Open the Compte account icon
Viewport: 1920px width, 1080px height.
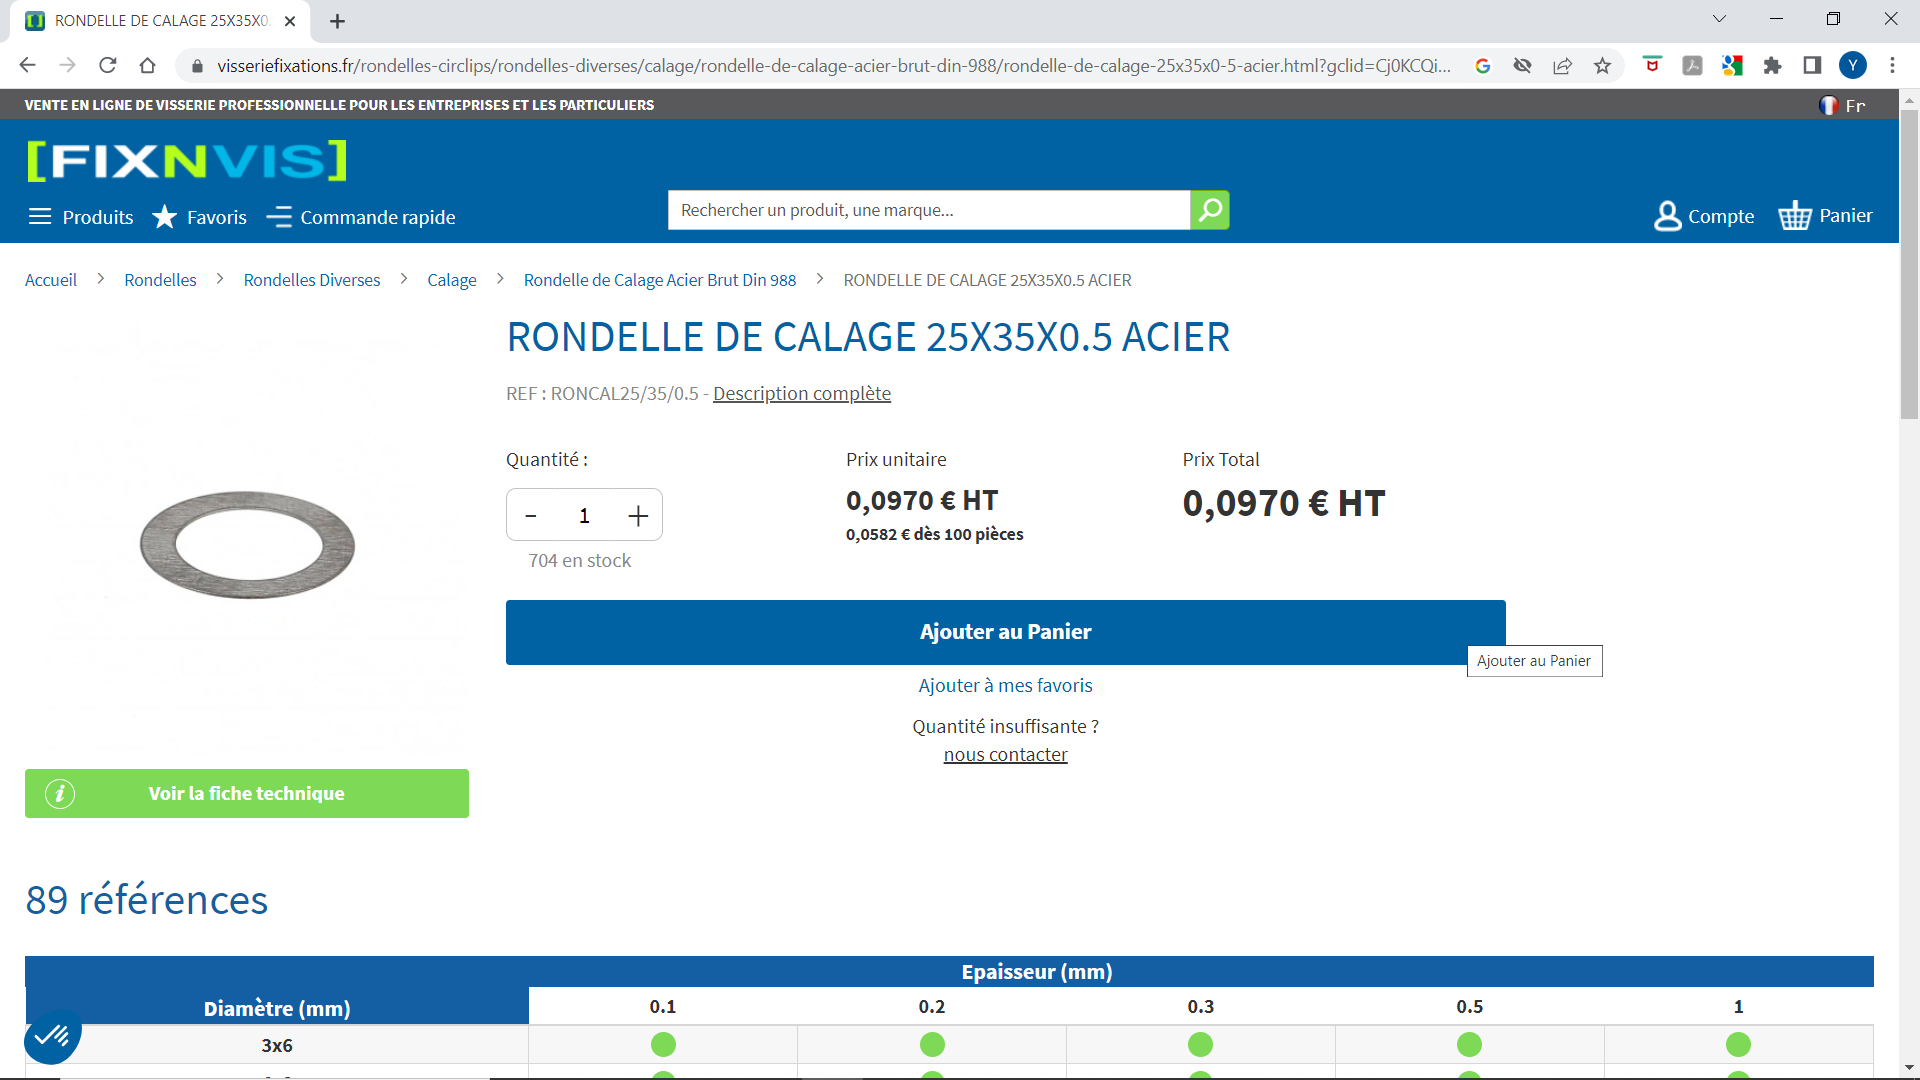tap(1667, 216)
